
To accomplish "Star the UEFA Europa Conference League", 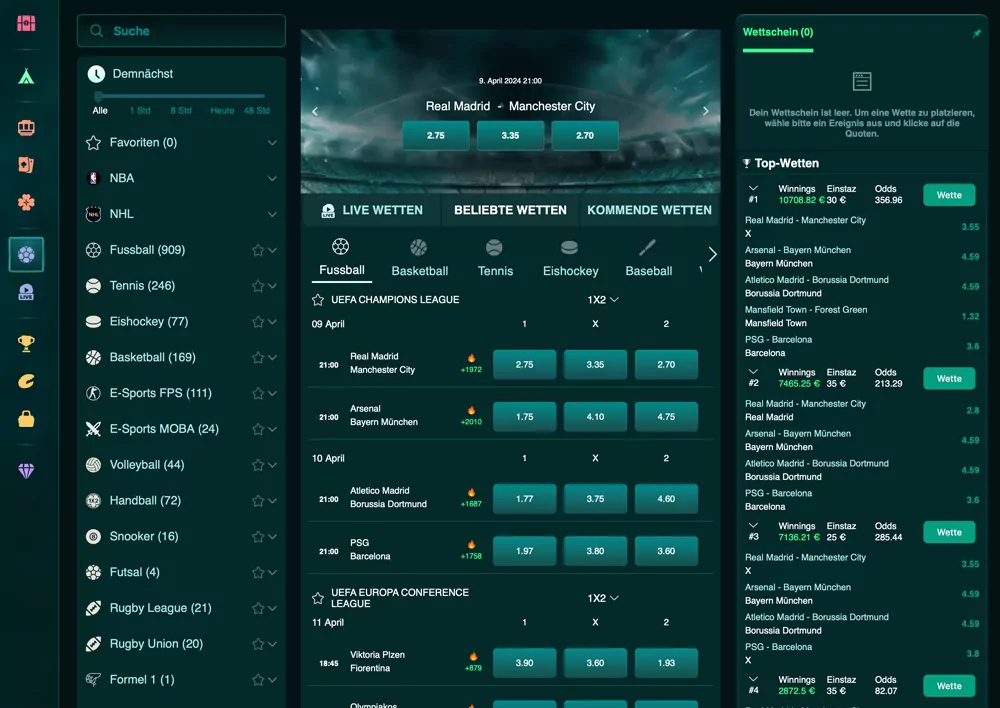I will click(318, 598).
